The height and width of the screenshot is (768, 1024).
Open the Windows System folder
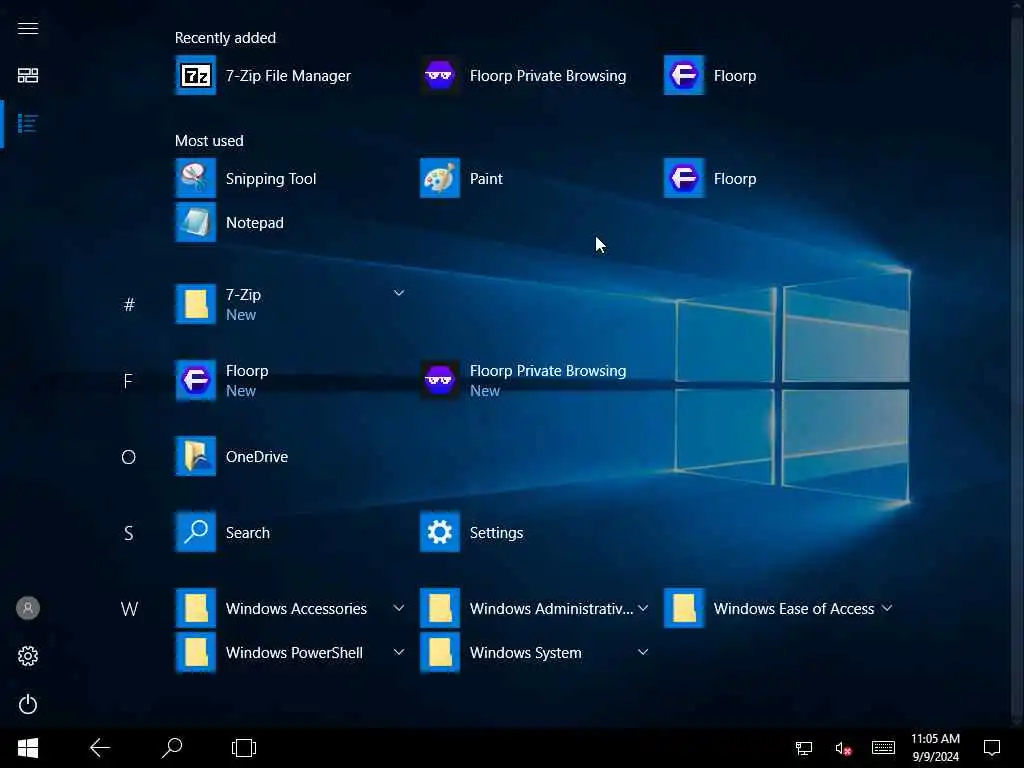coord(535,652)
